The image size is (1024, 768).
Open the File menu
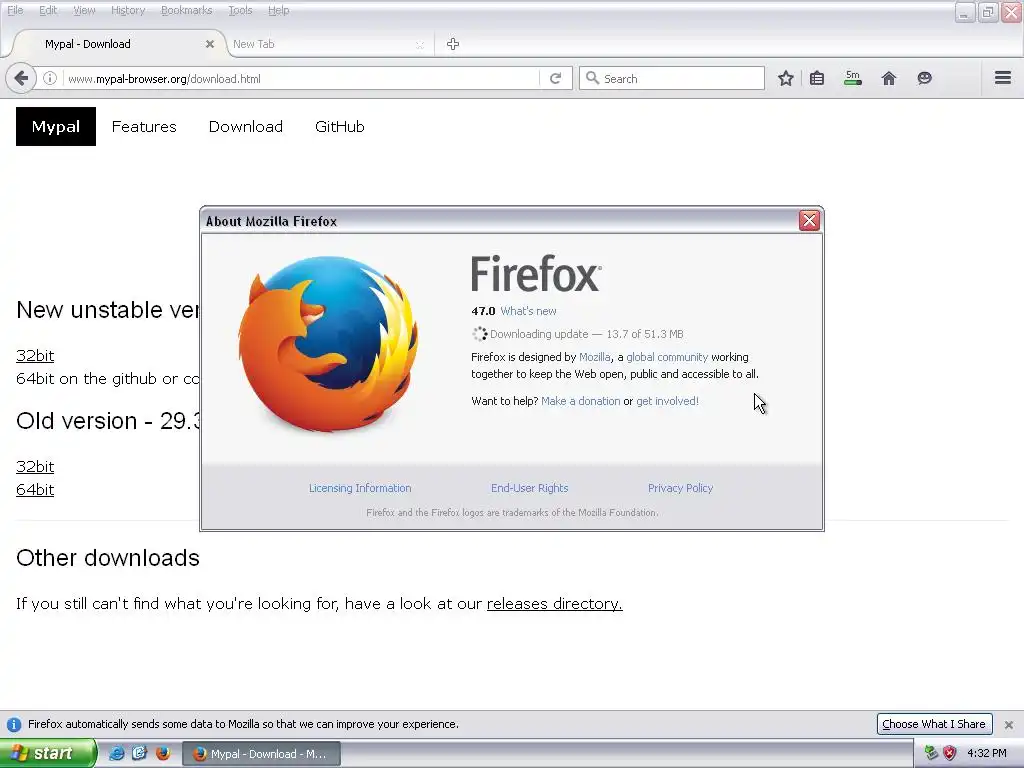[x=15, y=10]
